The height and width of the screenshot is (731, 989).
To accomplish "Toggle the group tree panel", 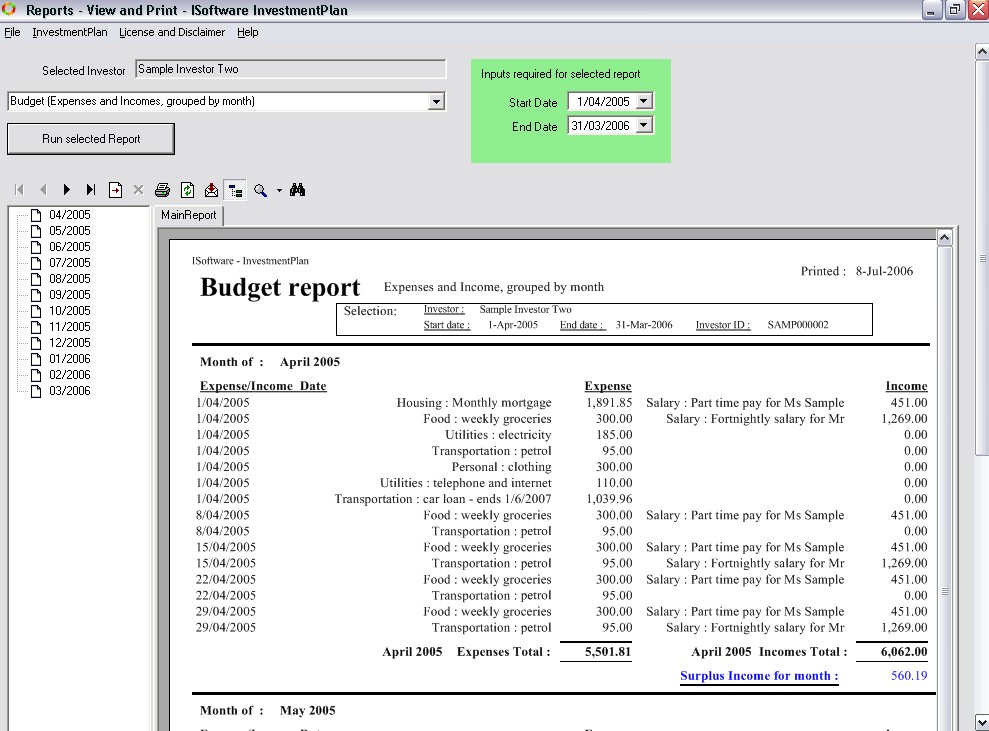I will click(x=236, y=190).
